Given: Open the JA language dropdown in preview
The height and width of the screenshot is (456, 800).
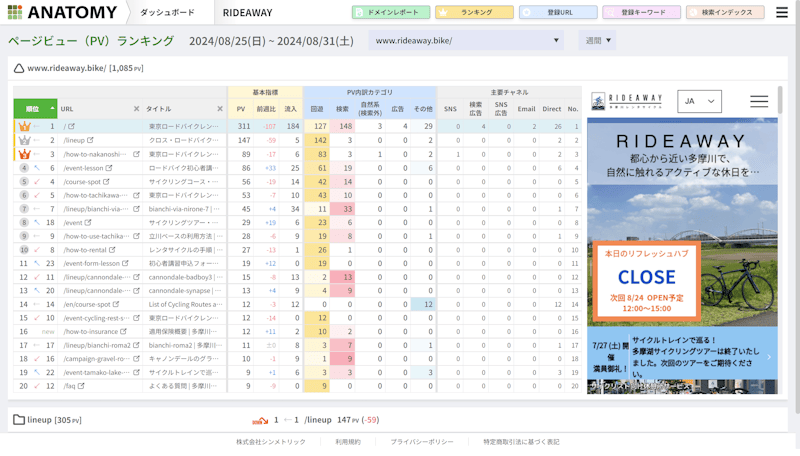Looking at the screenshot, I should point(699,101).
